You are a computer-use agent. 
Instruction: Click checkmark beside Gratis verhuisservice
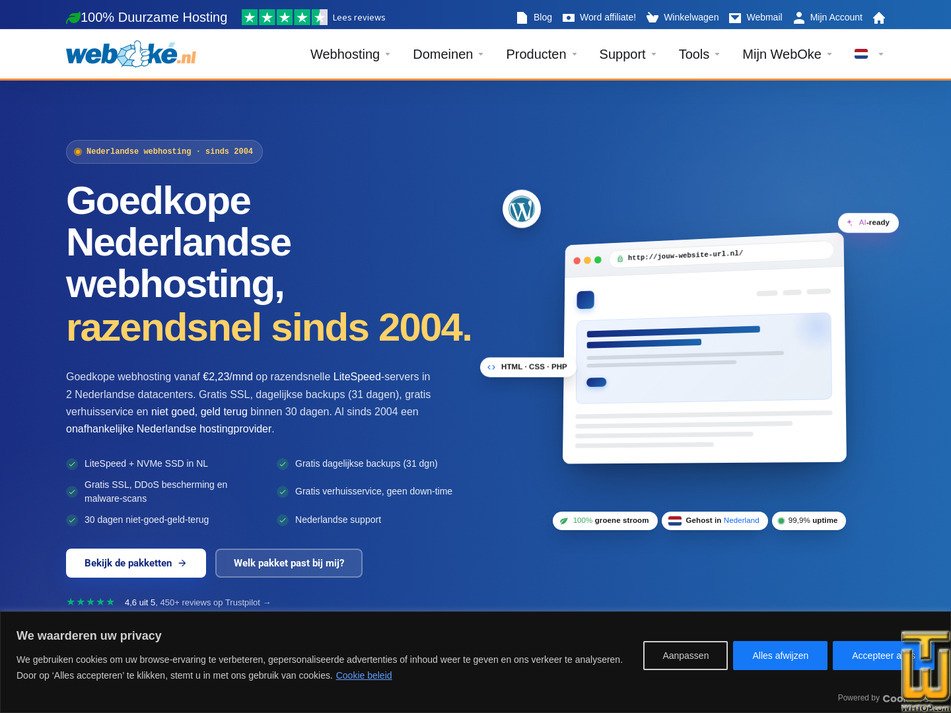point(283,492)
